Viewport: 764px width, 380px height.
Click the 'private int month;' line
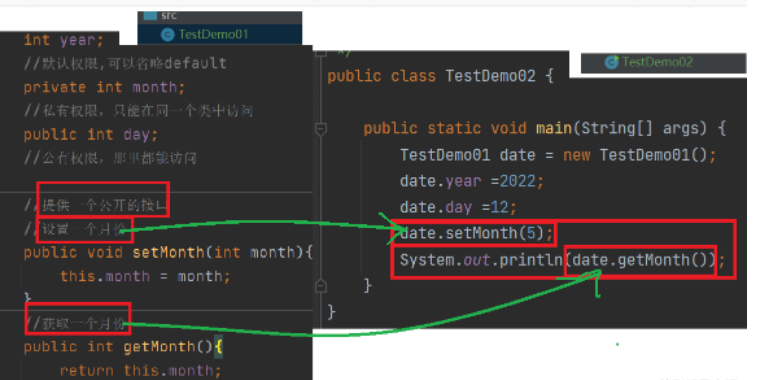(104, 87)
